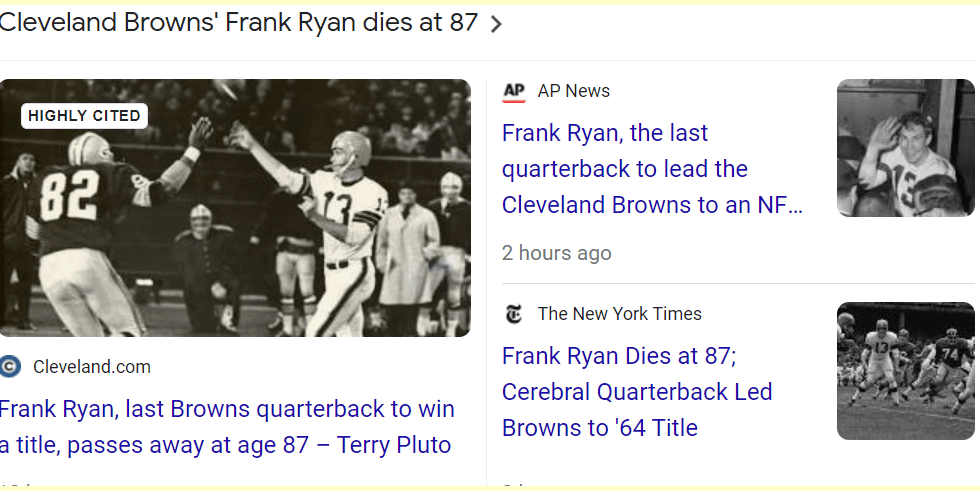Open "Frank Ryan, last Browns quarterback to win" article
The image size is (980, 491).
[x=226, y=409]
